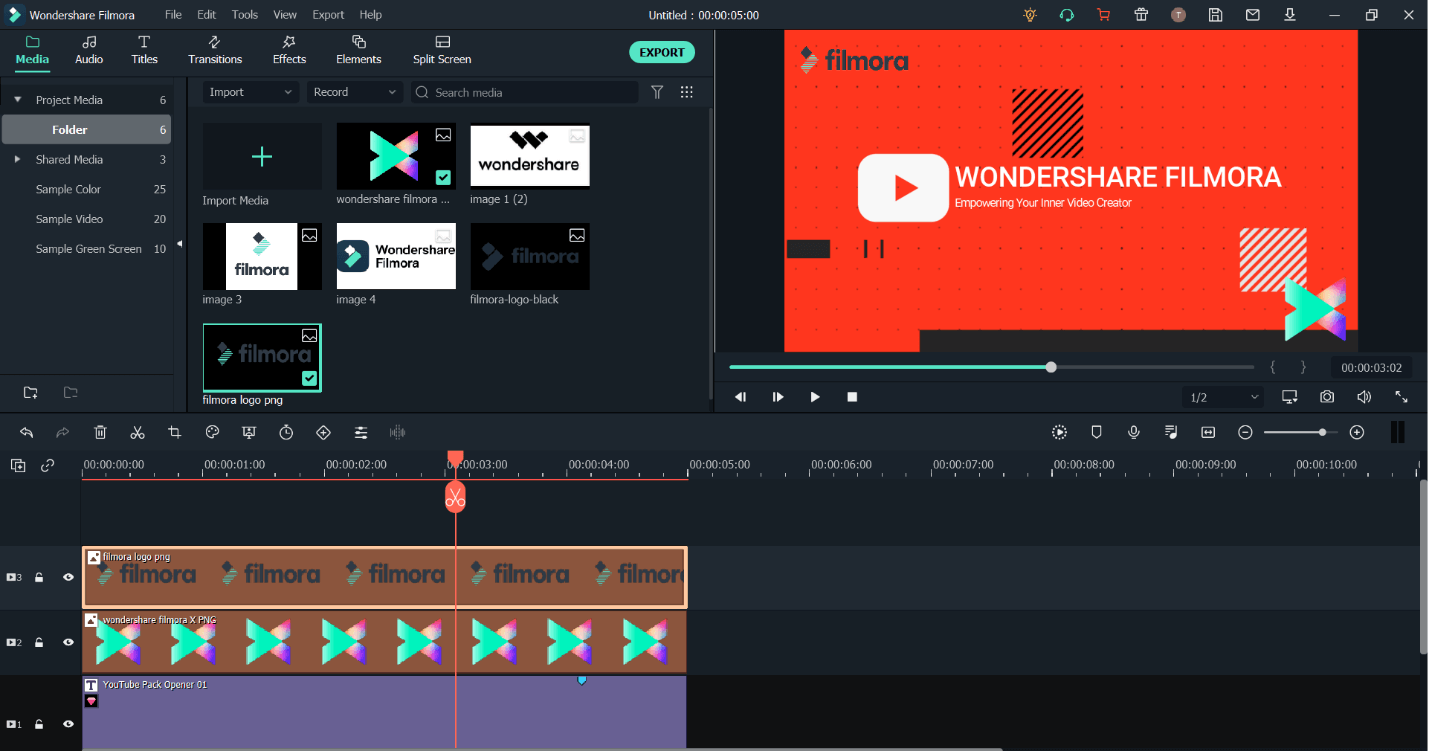Screen dimensions: 1429x751
Task: Lock track 1 with padlock
Action: [39, 724]
